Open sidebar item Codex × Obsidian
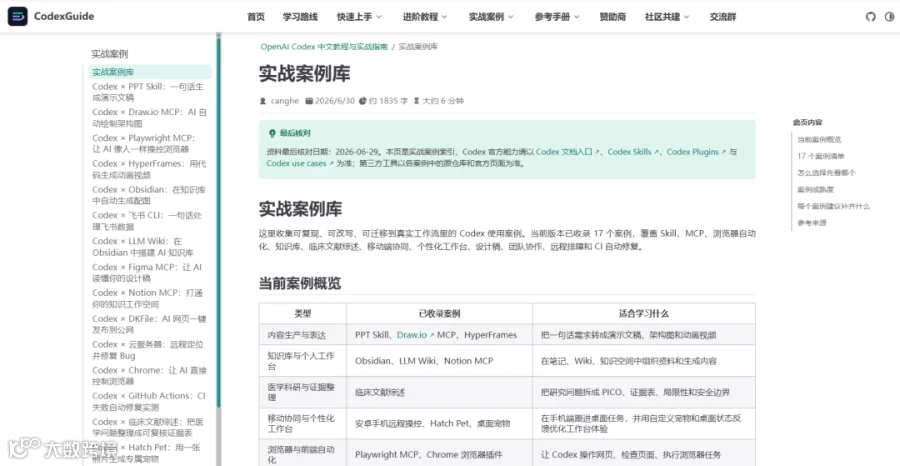Image resolution: width=900 pixels, height=466 pixels. tap(148, 195)
